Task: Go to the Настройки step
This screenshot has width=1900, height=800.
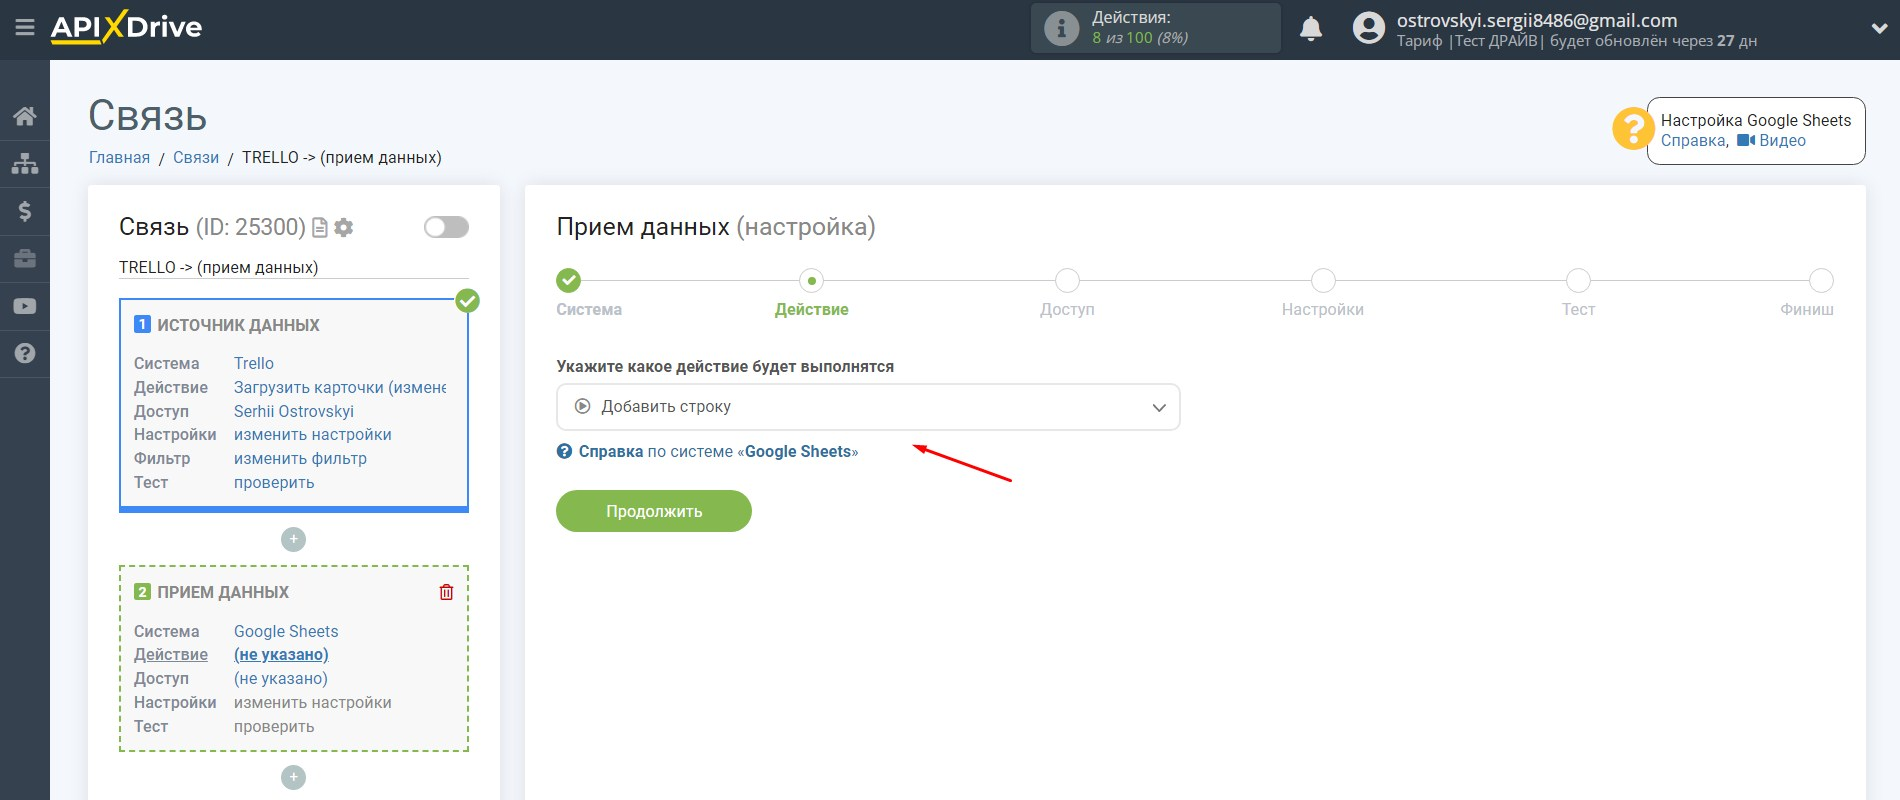Action: pyautogui.click(x=1323, y=281)
